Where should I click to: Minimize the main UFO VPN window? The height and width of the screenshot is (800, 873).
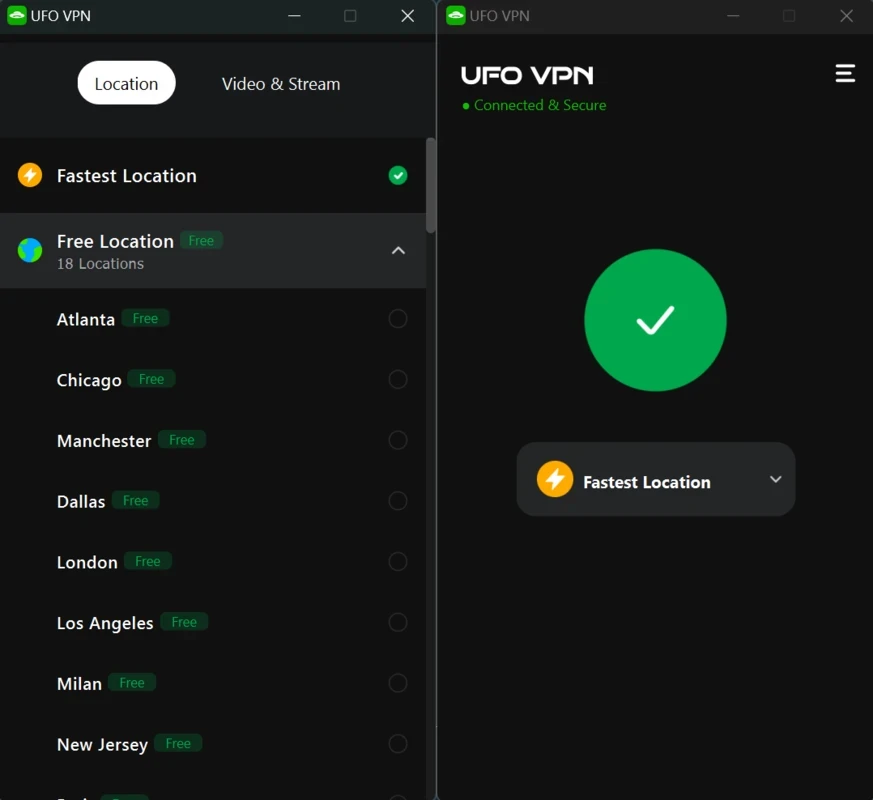pyautogui.click(x=733, y=16)
